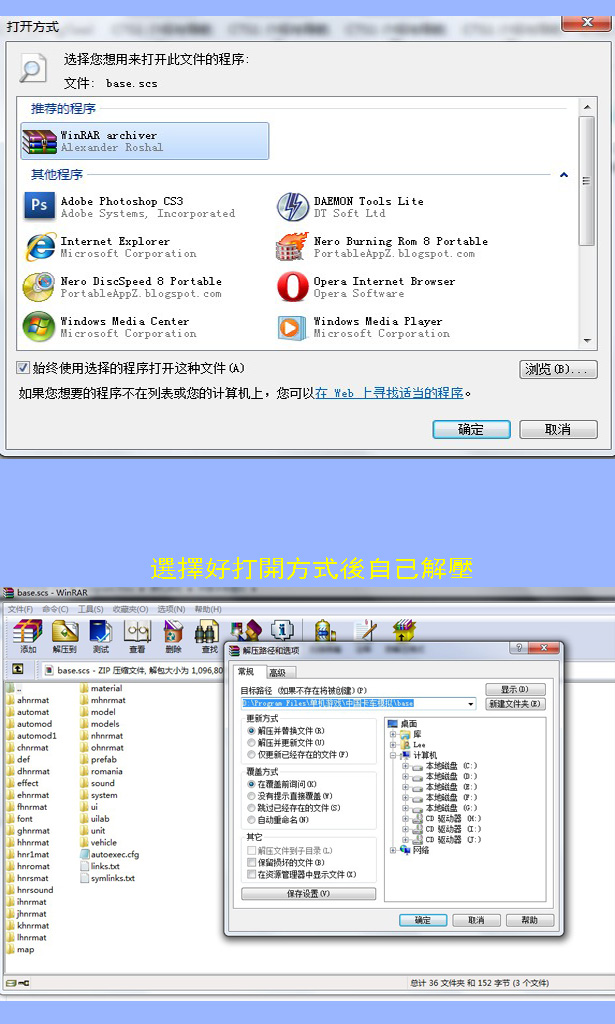The height and width of the screenshot is (1024, 615).
Task: Click WinRAR toolbar 解压到 (Extract To) icon
Action: [65, 637]
